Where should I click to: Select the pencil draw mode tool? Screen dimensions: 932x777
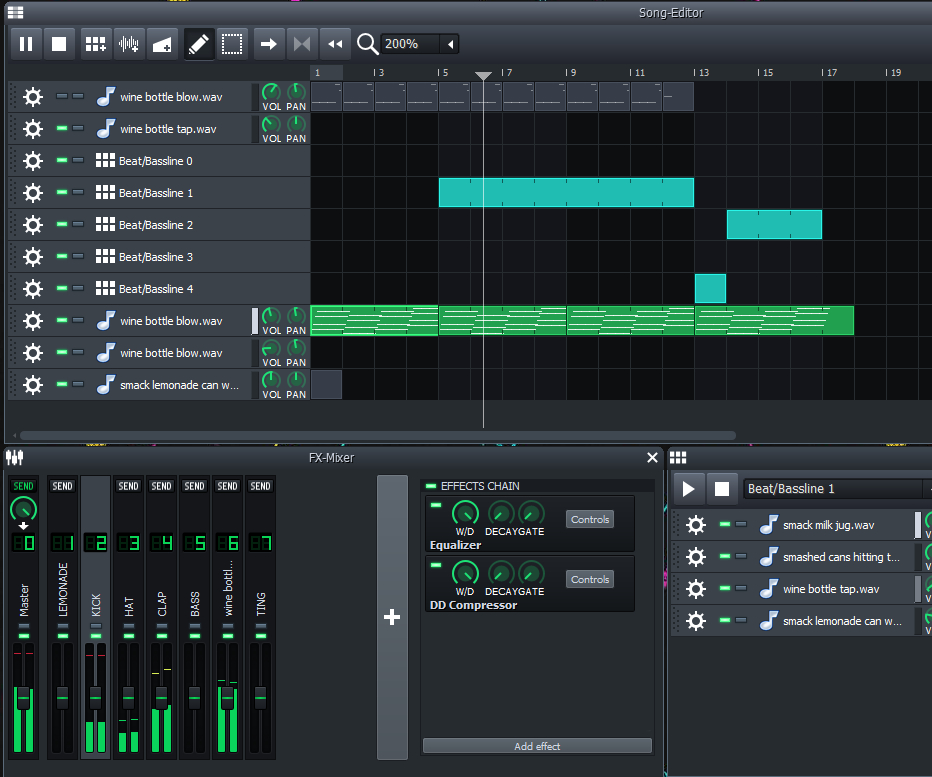coord(199,44)
